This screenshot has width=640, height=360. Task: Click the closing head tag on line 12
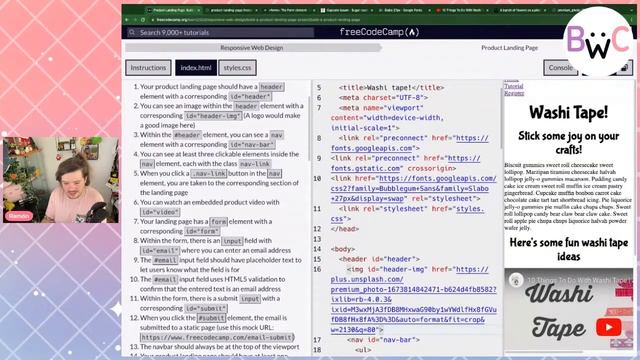(345, 229)
